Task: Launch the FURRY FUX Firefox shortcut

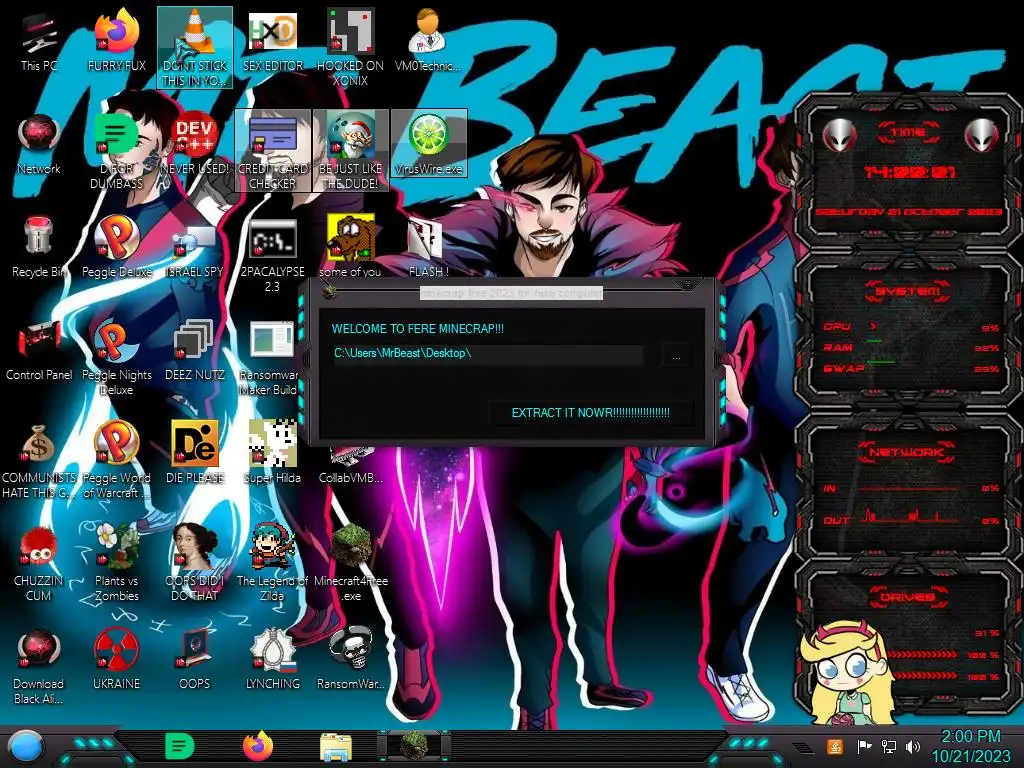Action: click(116, 42)
